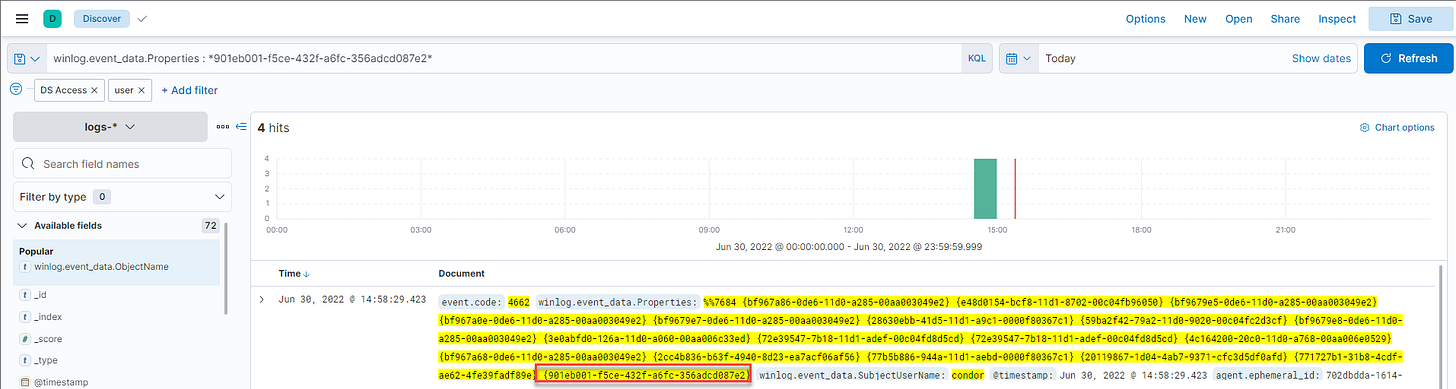Image resolution: width=1456 pixels, height=389 pixels.
Task: Click the sidebar fields scrollbar
Action: (226, 270)
